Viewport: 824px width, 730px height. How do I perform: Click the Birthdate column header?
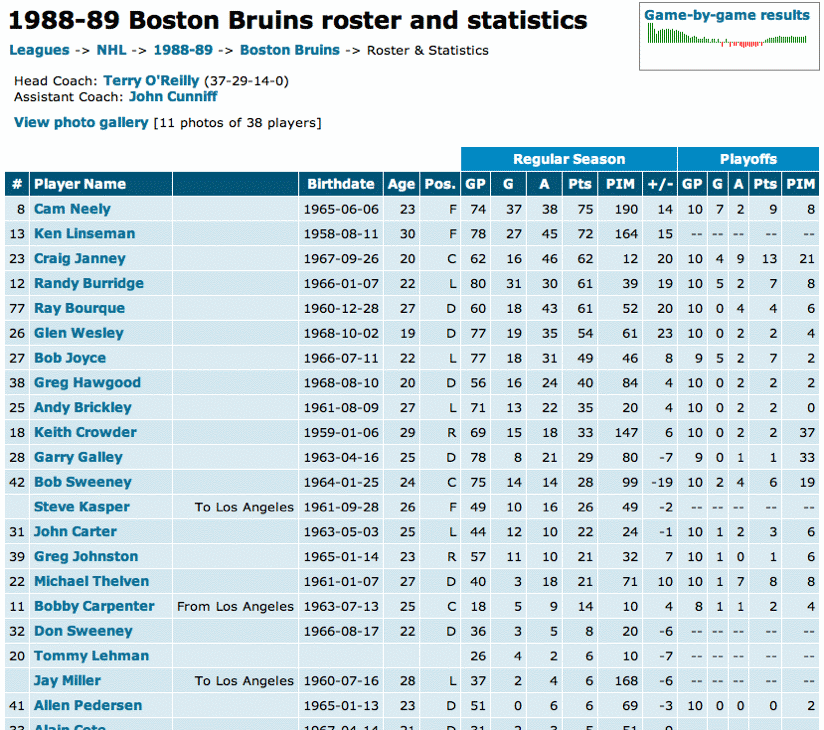341,184
